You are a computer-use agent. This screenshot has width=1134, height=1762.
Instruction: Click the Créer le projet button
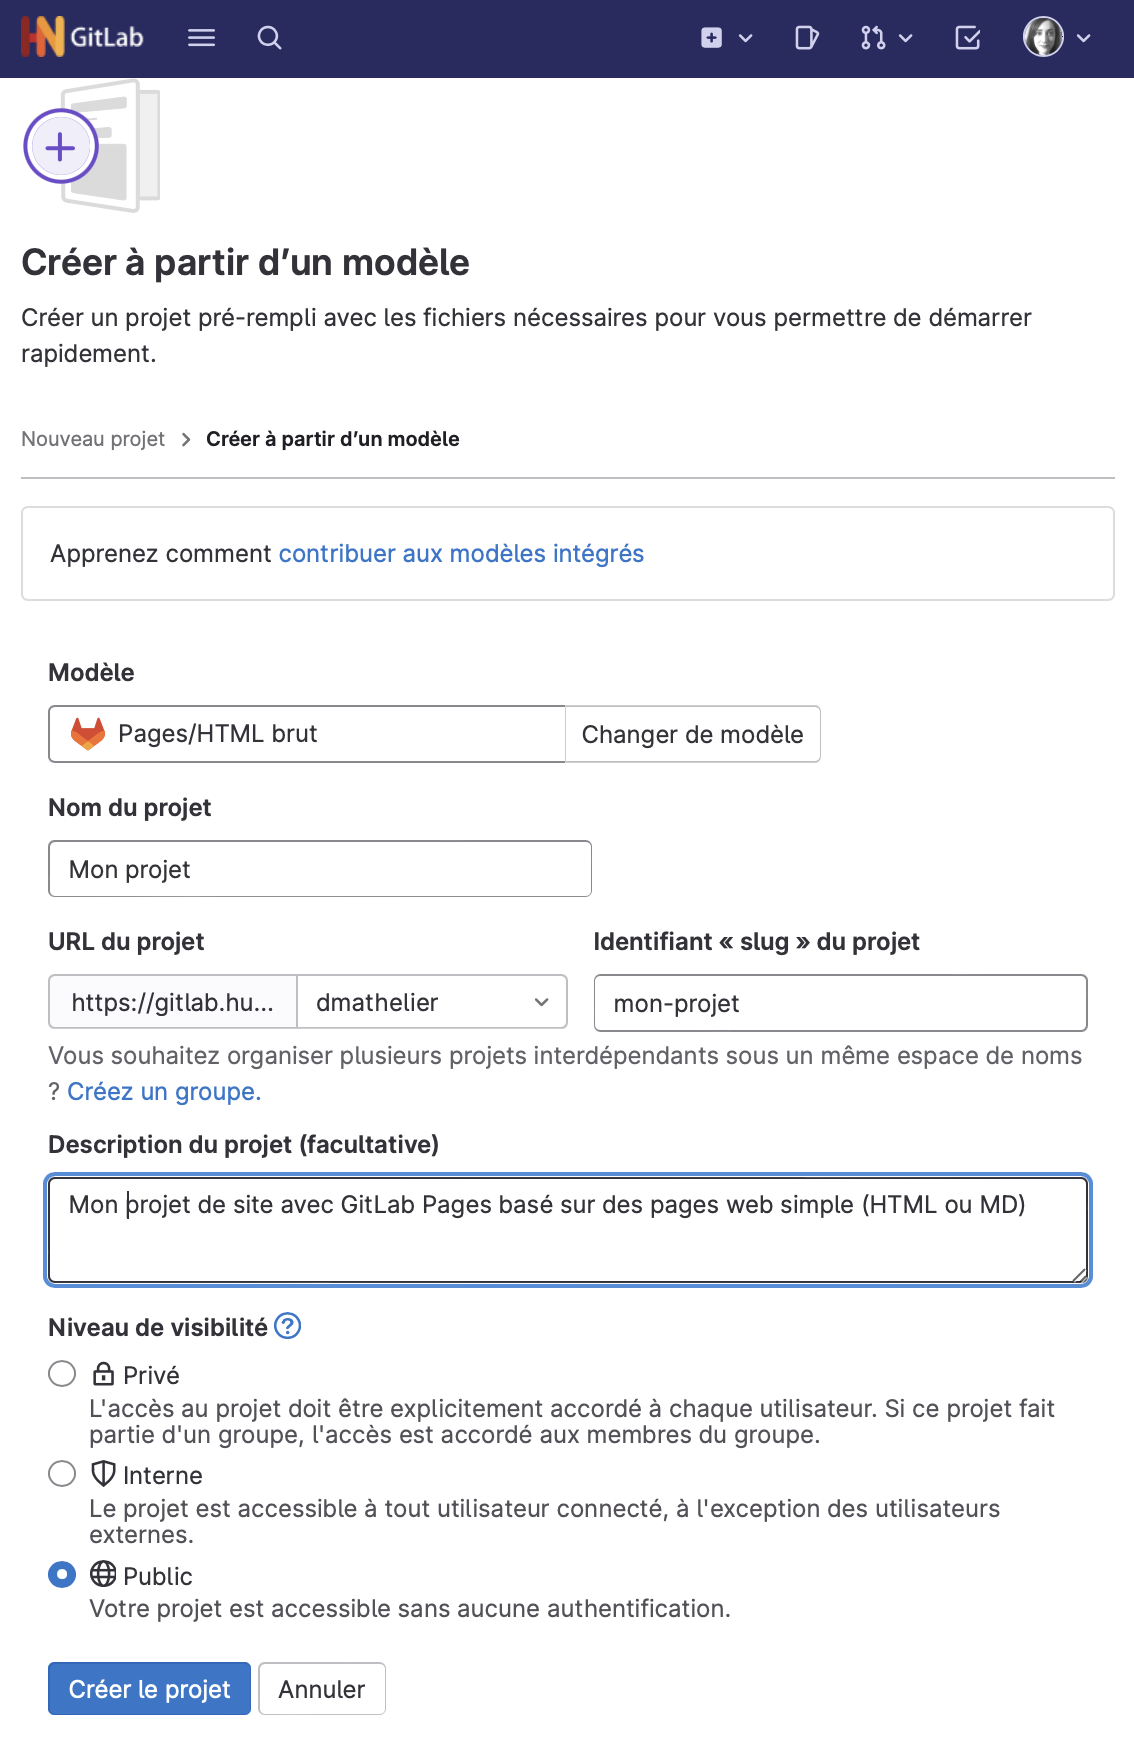click(x=149, y=1689)
